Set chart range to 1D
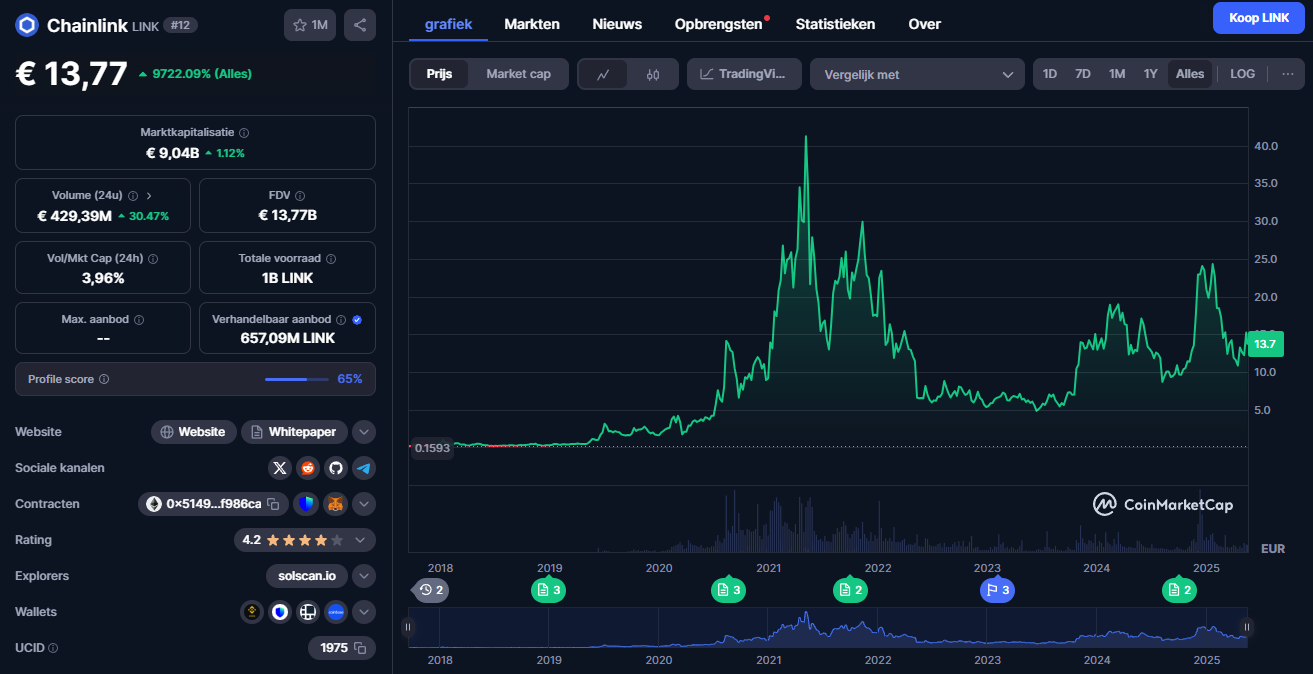The image size is (1313, 674). [x=1050, y=74]
